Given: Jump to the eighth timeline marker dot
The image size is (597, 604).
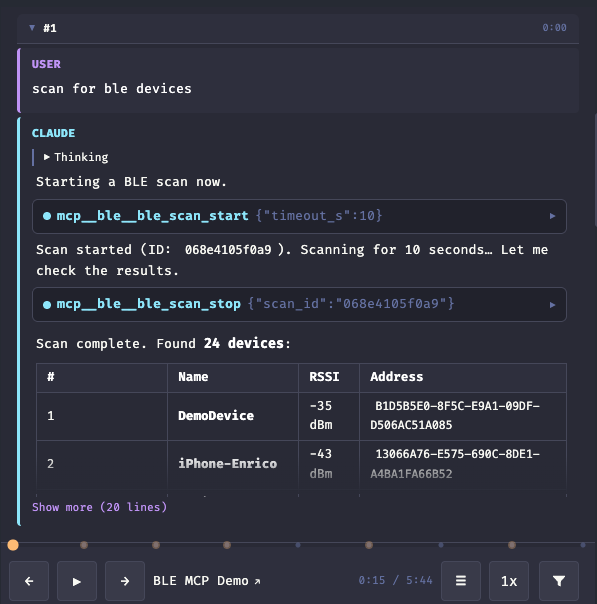Looking at the screenshot, I should (x=512, y=545).
